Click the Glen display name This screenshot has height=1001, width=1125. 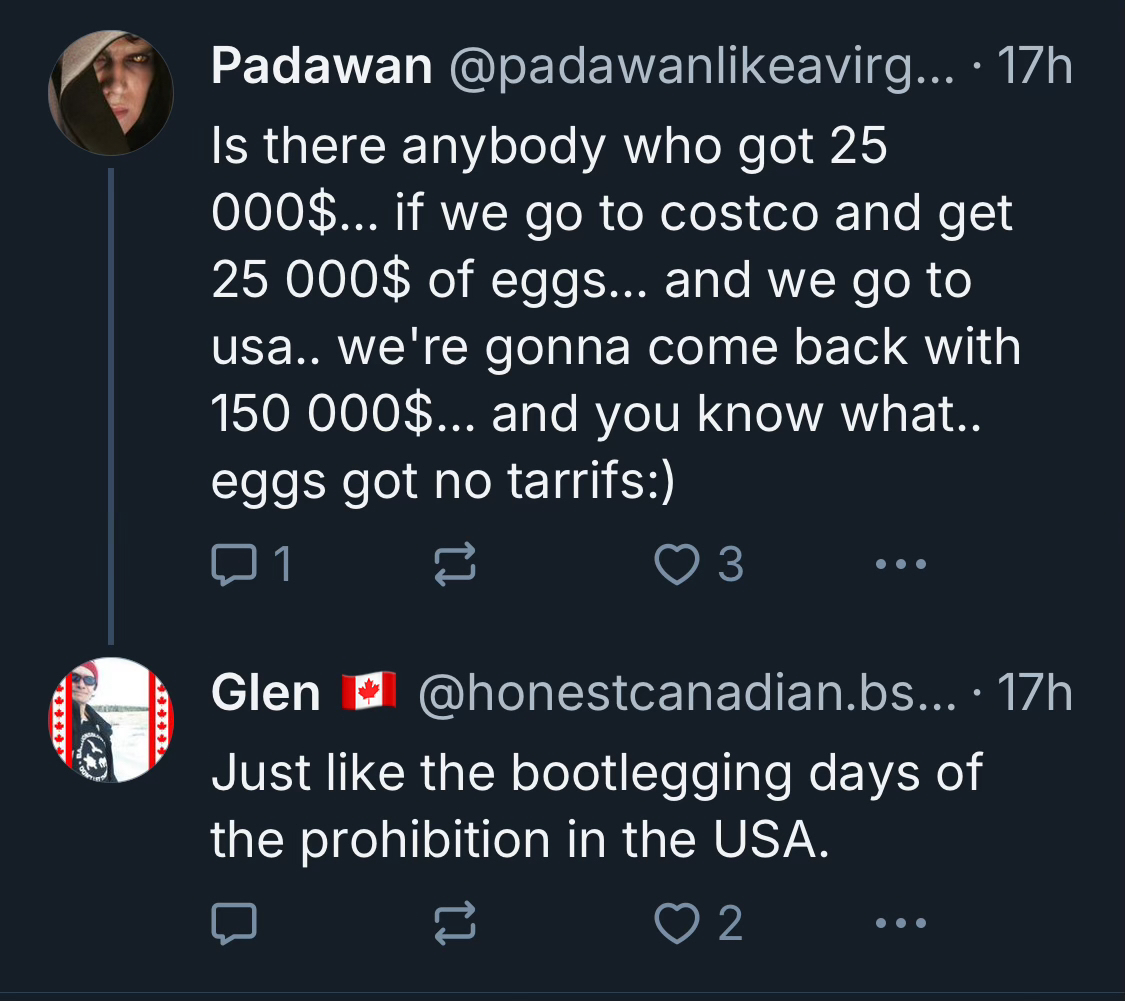(x=266, y=693)
